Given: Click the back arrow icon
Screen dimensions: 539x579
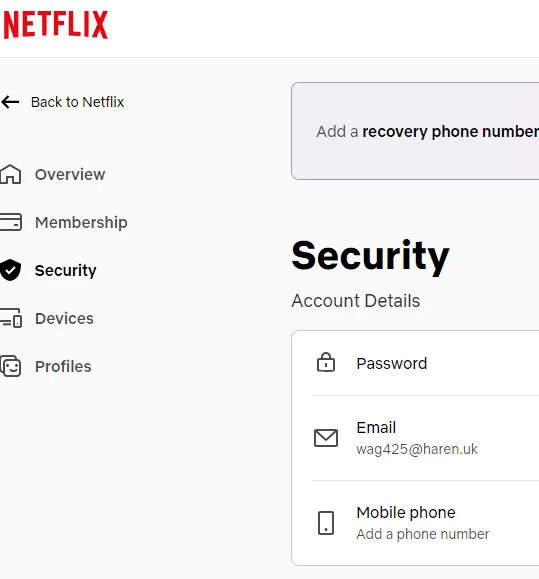Looking at the screenshot, I should pyautogui.click(x=10, y=102).
